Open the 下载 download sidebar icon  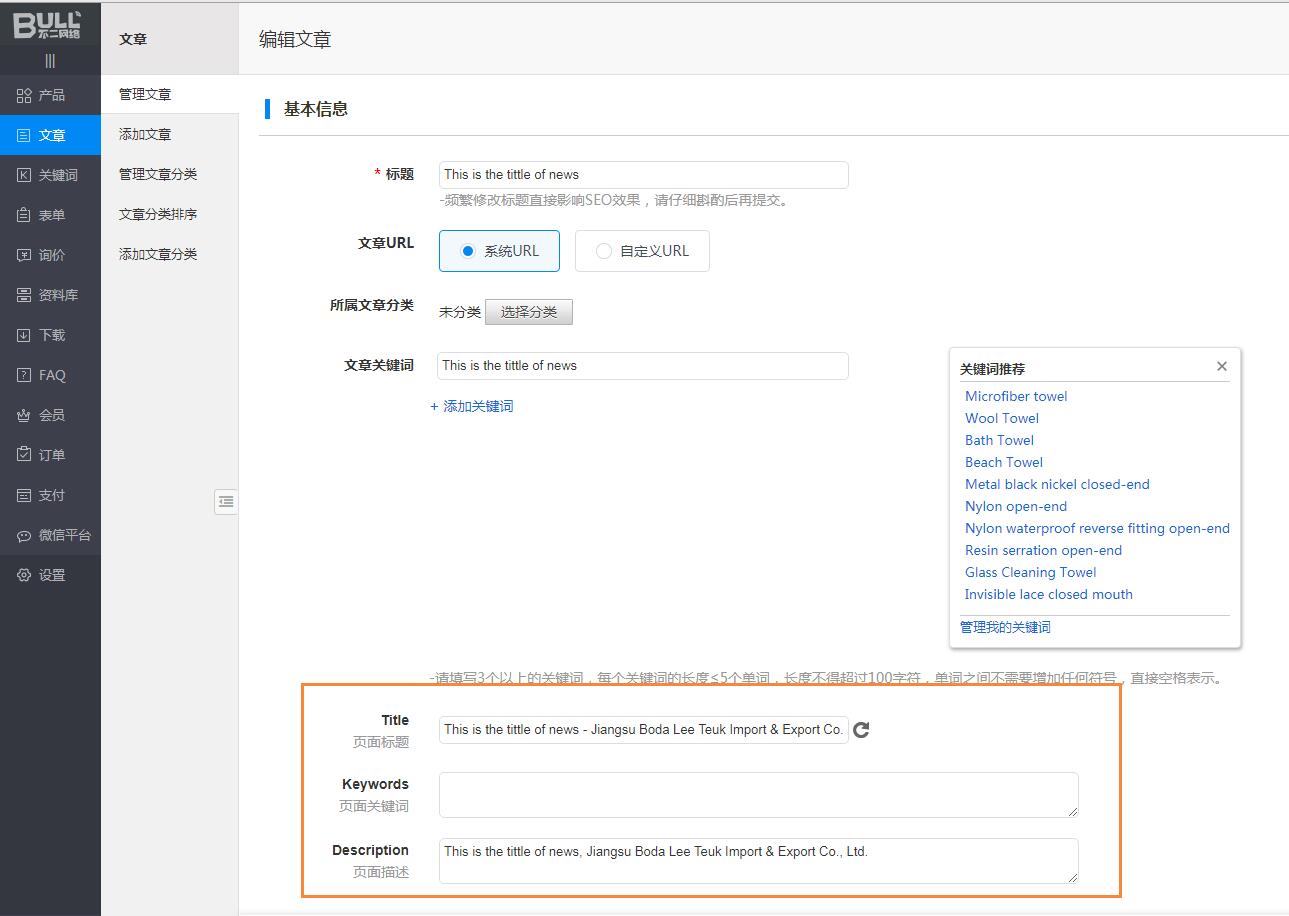pos(24,335)
